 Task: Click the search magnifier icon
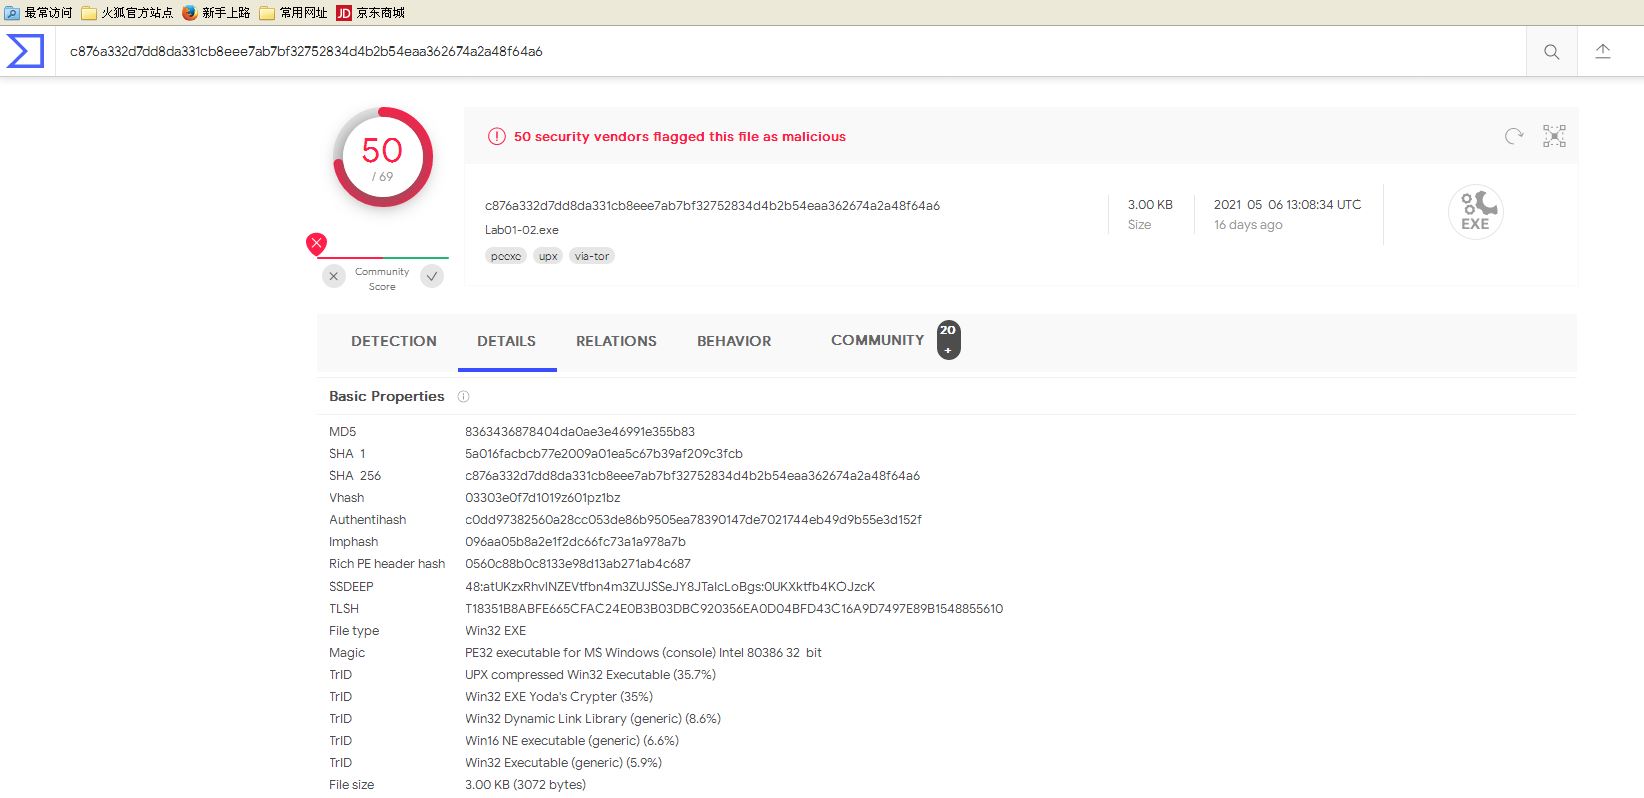pyautogui.click(x=1551, y=52)
